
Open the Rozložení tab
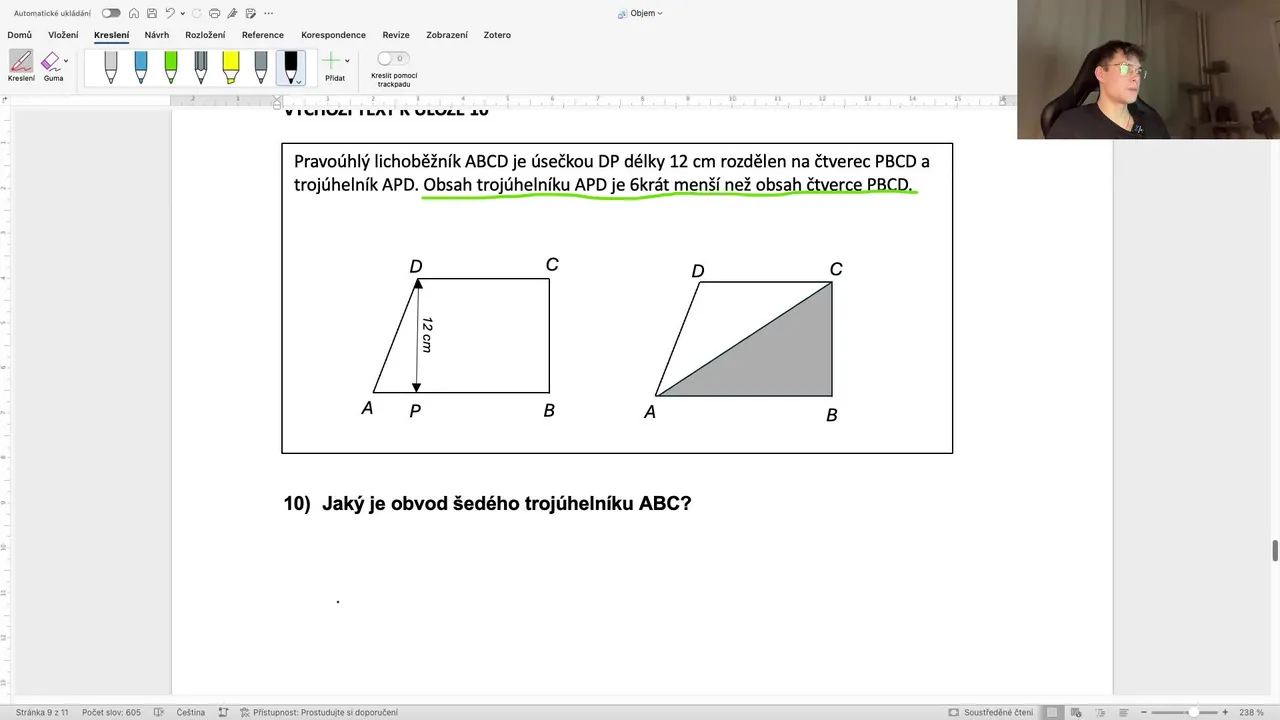click(x=205, y=35)
